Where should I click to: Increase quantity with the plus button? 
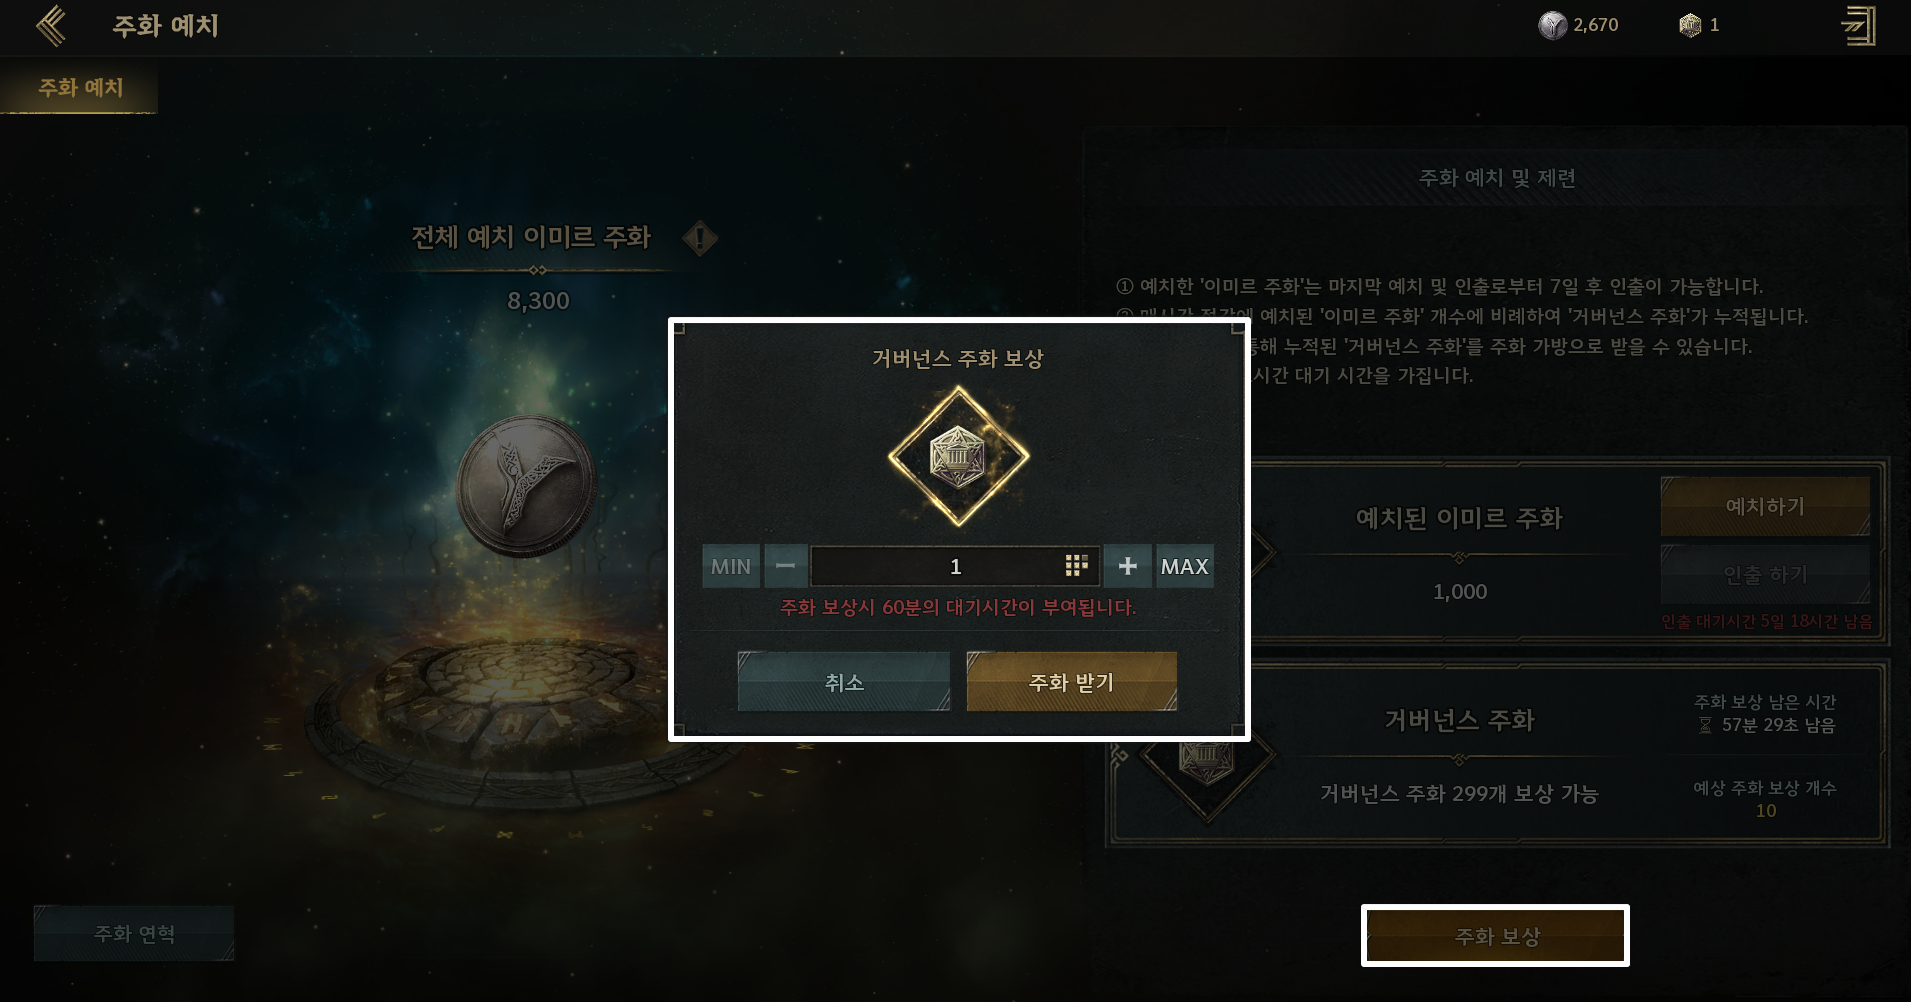1128,566
